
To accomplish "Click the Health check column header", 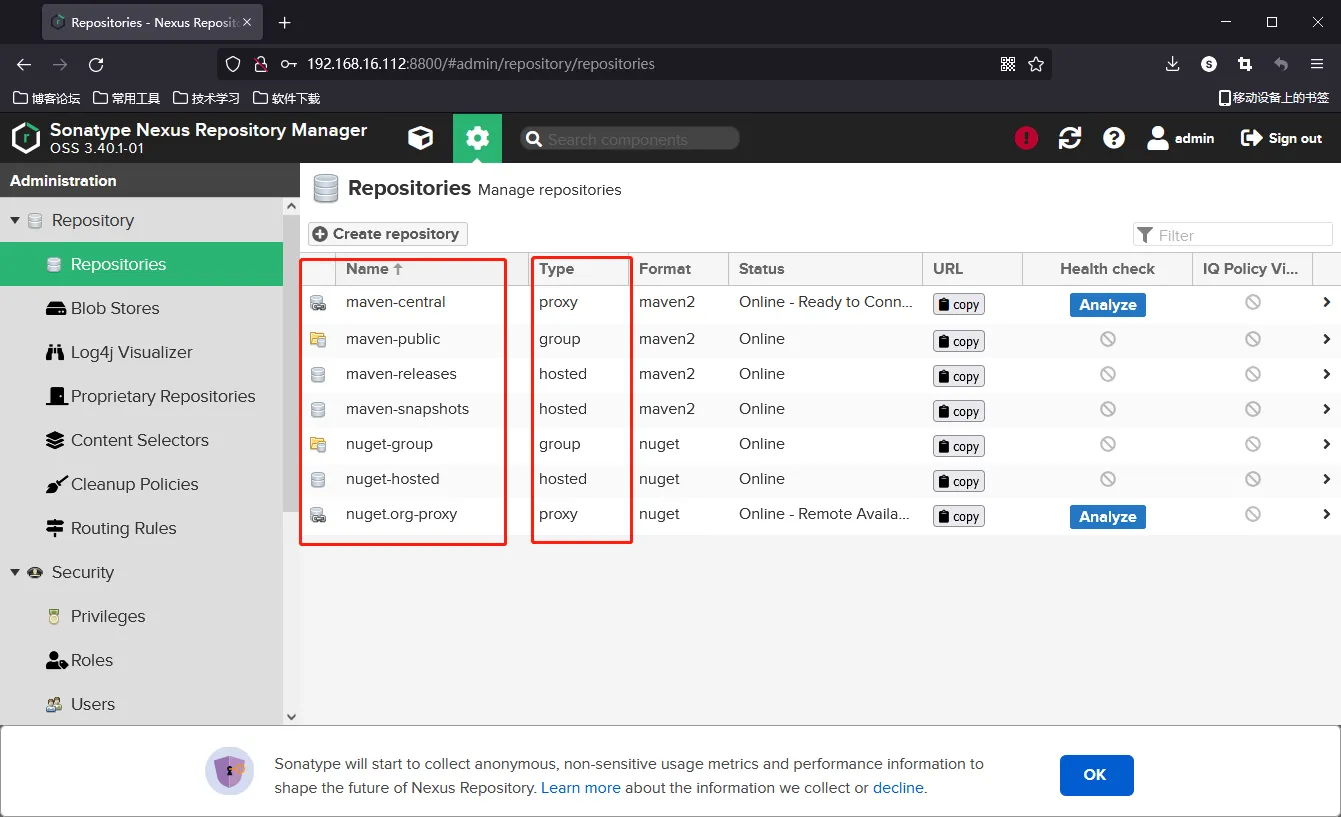I will (1107, 269).
